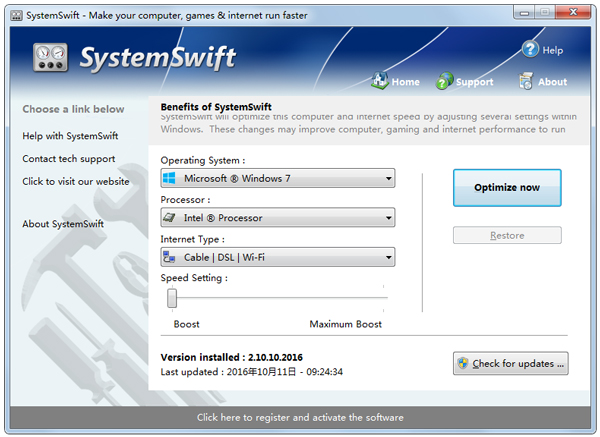Select the Help label in header
This screenshot has height=437, width=600.
pos(553,50)
